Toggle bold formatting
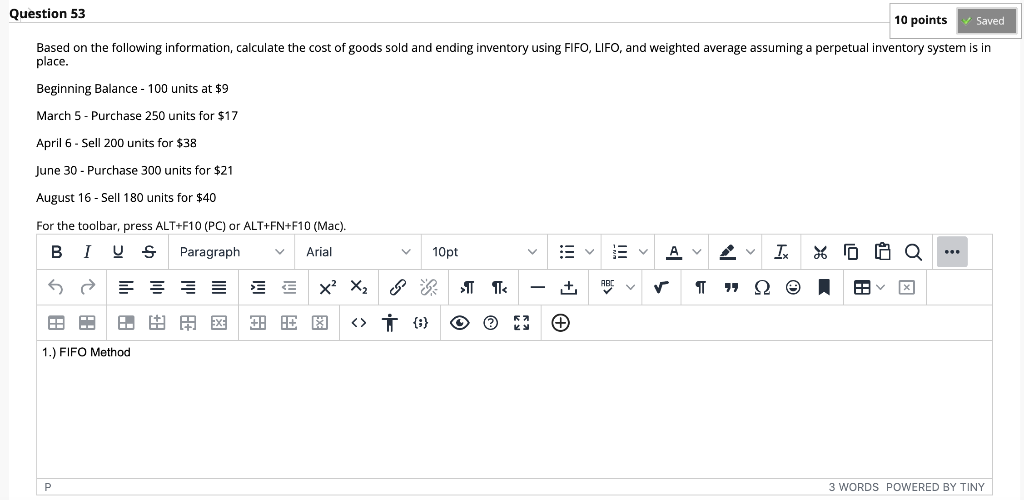The width and height of the screenshot is (1024, 500). 57,252
